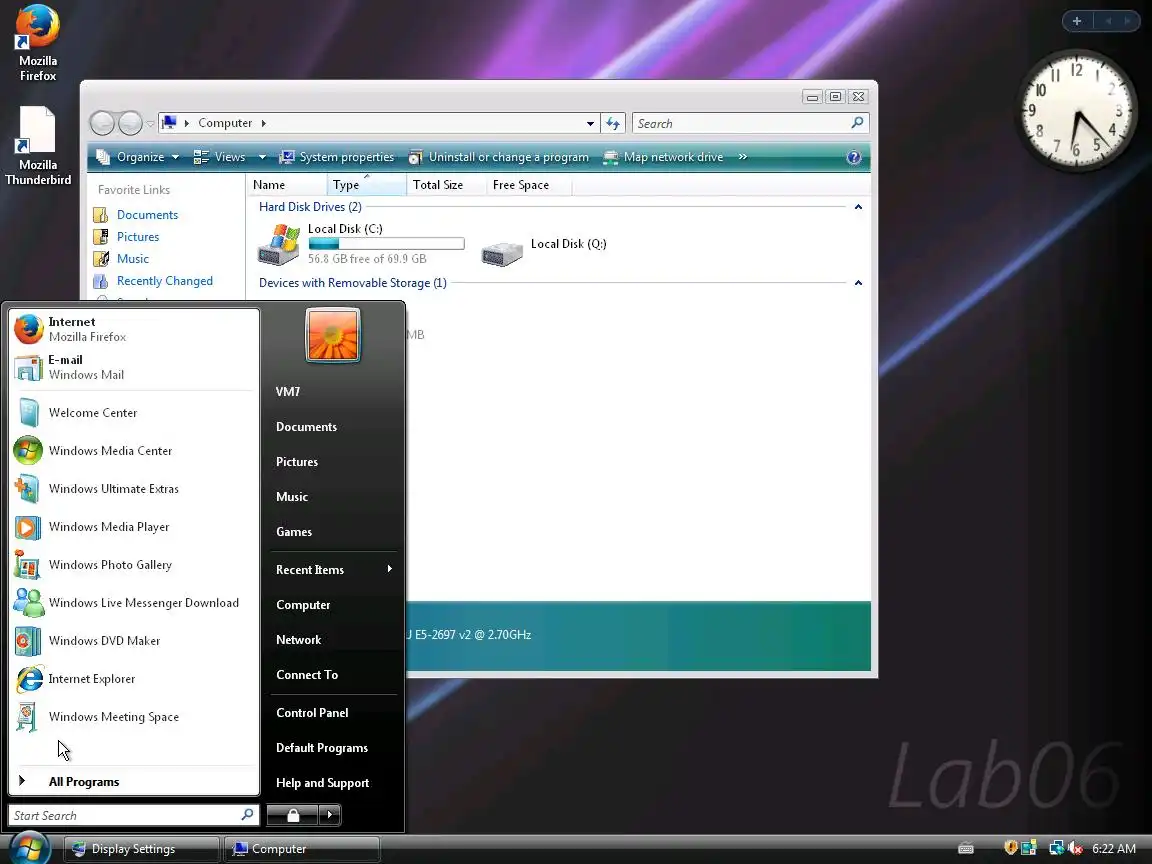The height and width of the screenshot is (864, 1152).
Task: Launch Windows DVD Maker
Action: point(134,641)
